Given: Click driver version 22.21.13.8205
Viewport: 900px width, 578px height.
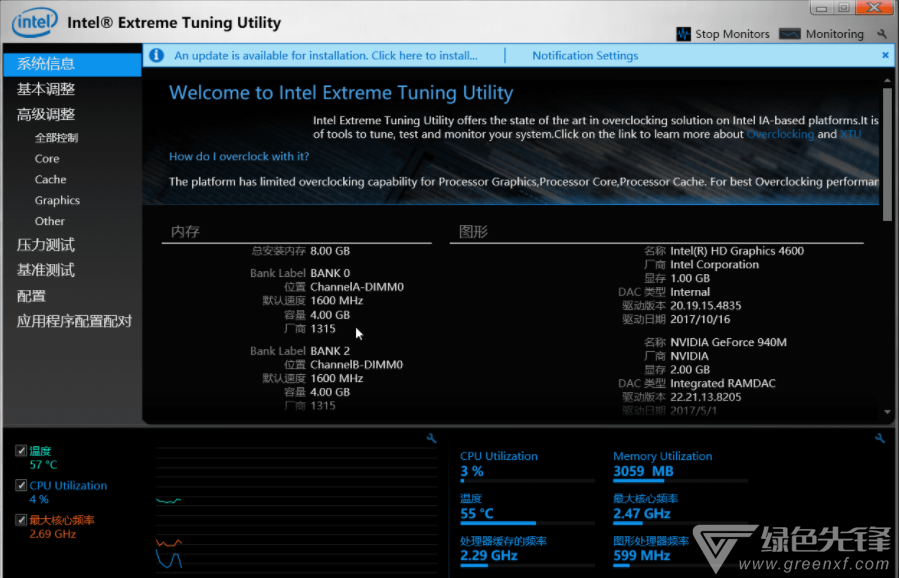Looking at the screenshot, I should (x=705, y=397).
